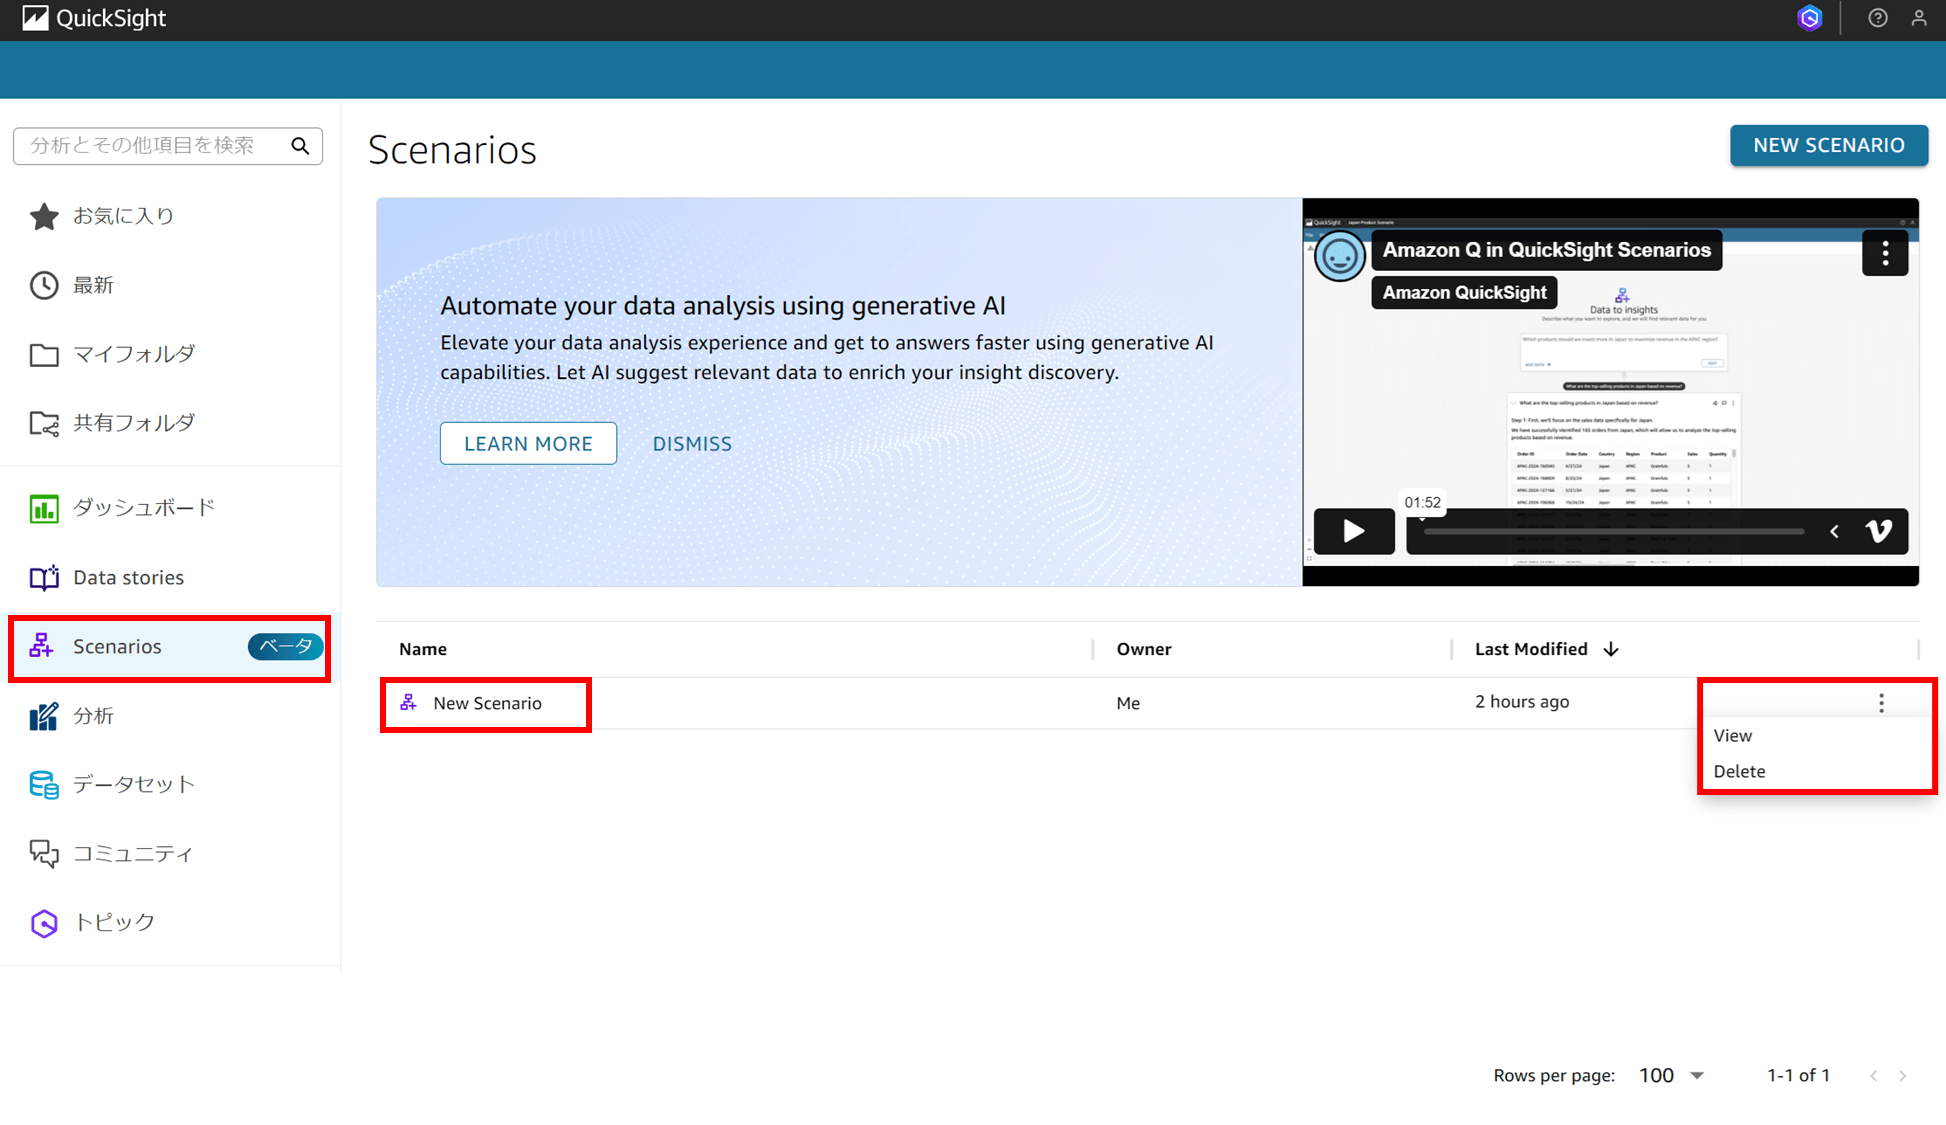The image size is (1946, 1125).
Task: Click the 最新 clock icon
Action: [44, 285]
